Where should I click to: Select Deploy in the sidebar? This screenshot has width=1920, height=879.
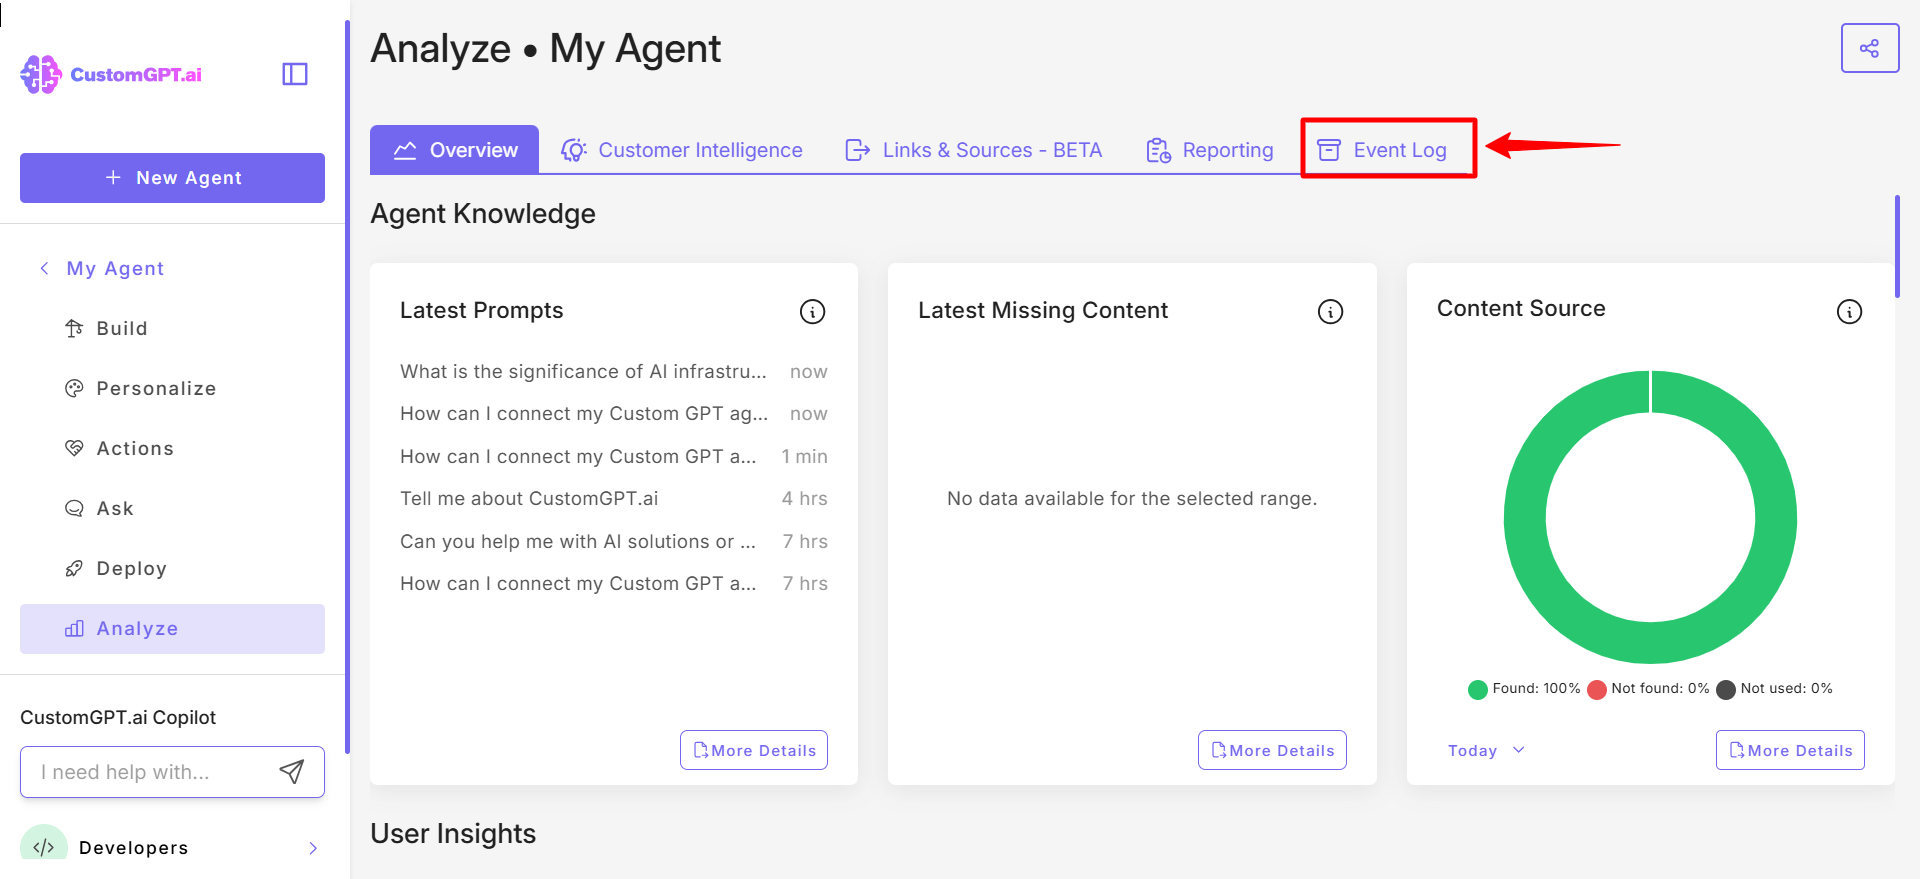[172, 568]
